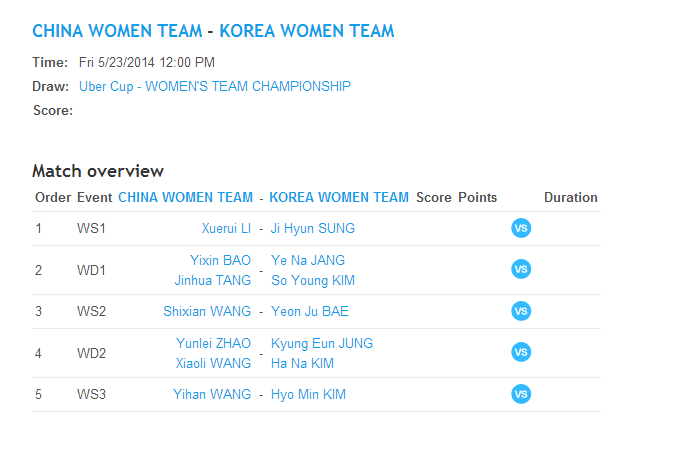Open the VS icon in WD1 row

521,270
